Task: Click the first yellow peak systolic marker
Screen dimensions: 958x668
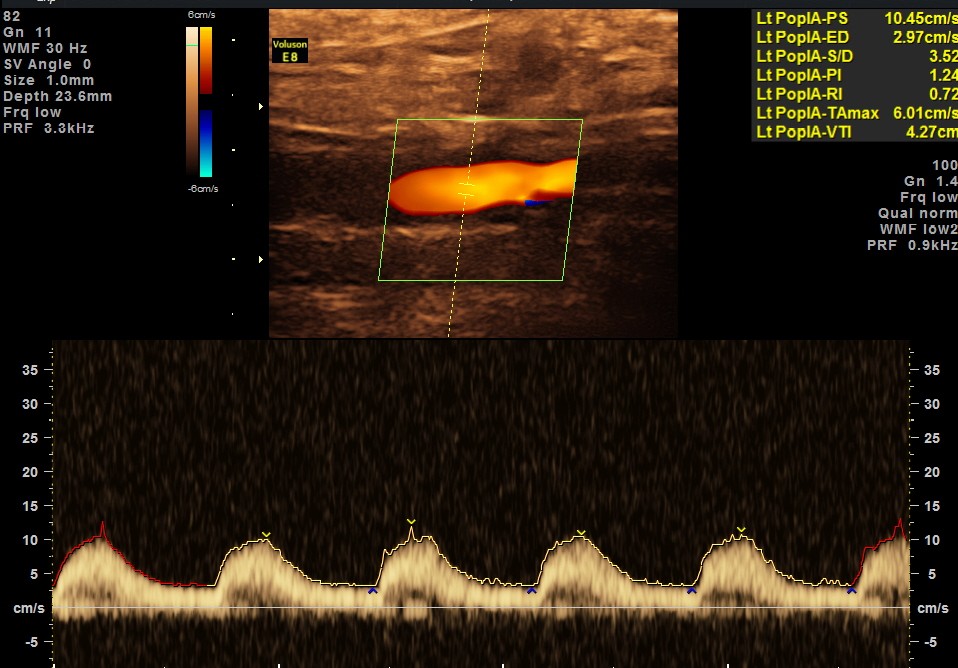Action: tap(265, 535)
